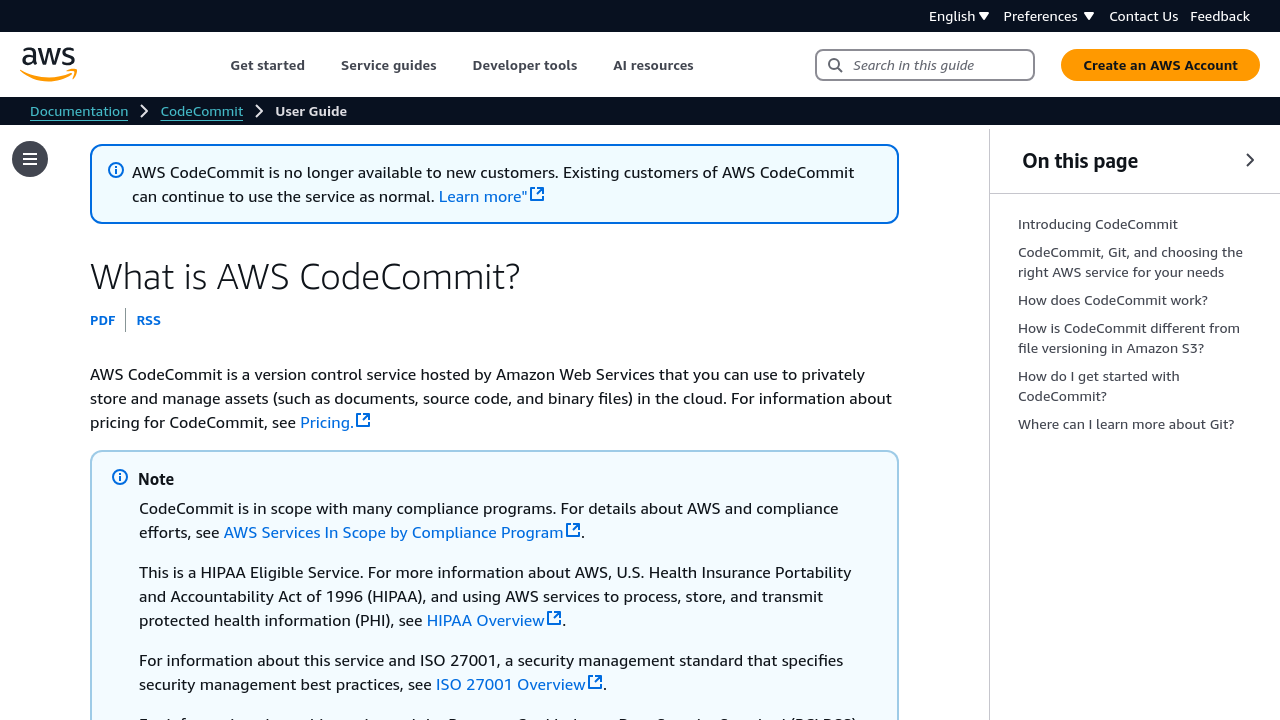Open the English language dropdown
1280x720 pixels.
click(x=958, y=16)
